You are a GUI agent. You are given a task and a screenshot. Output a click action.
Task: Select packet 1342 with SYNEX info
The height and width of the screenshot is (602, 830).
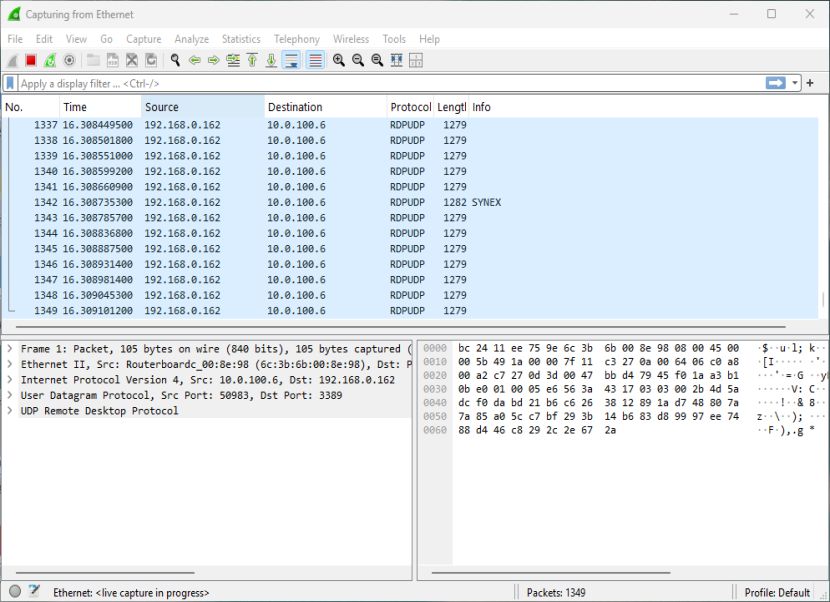[410, 202]
